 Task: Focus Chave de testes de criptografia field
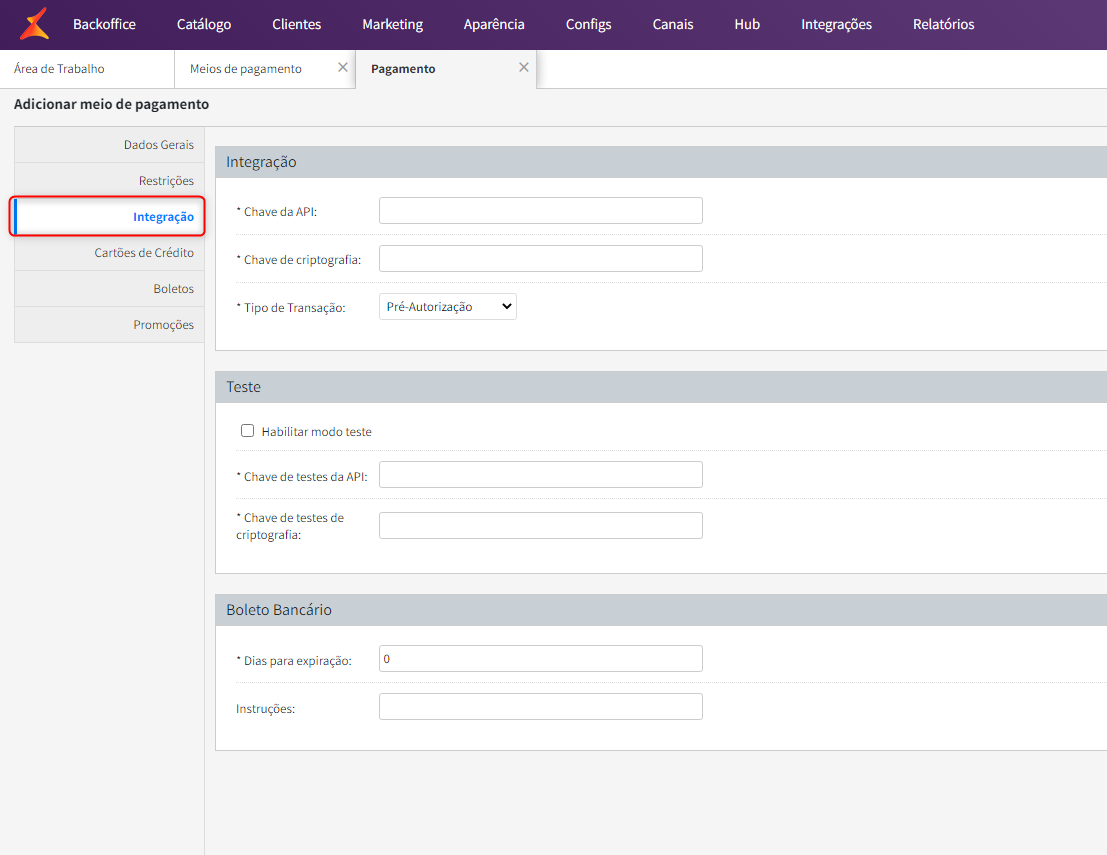coord(541,525)
